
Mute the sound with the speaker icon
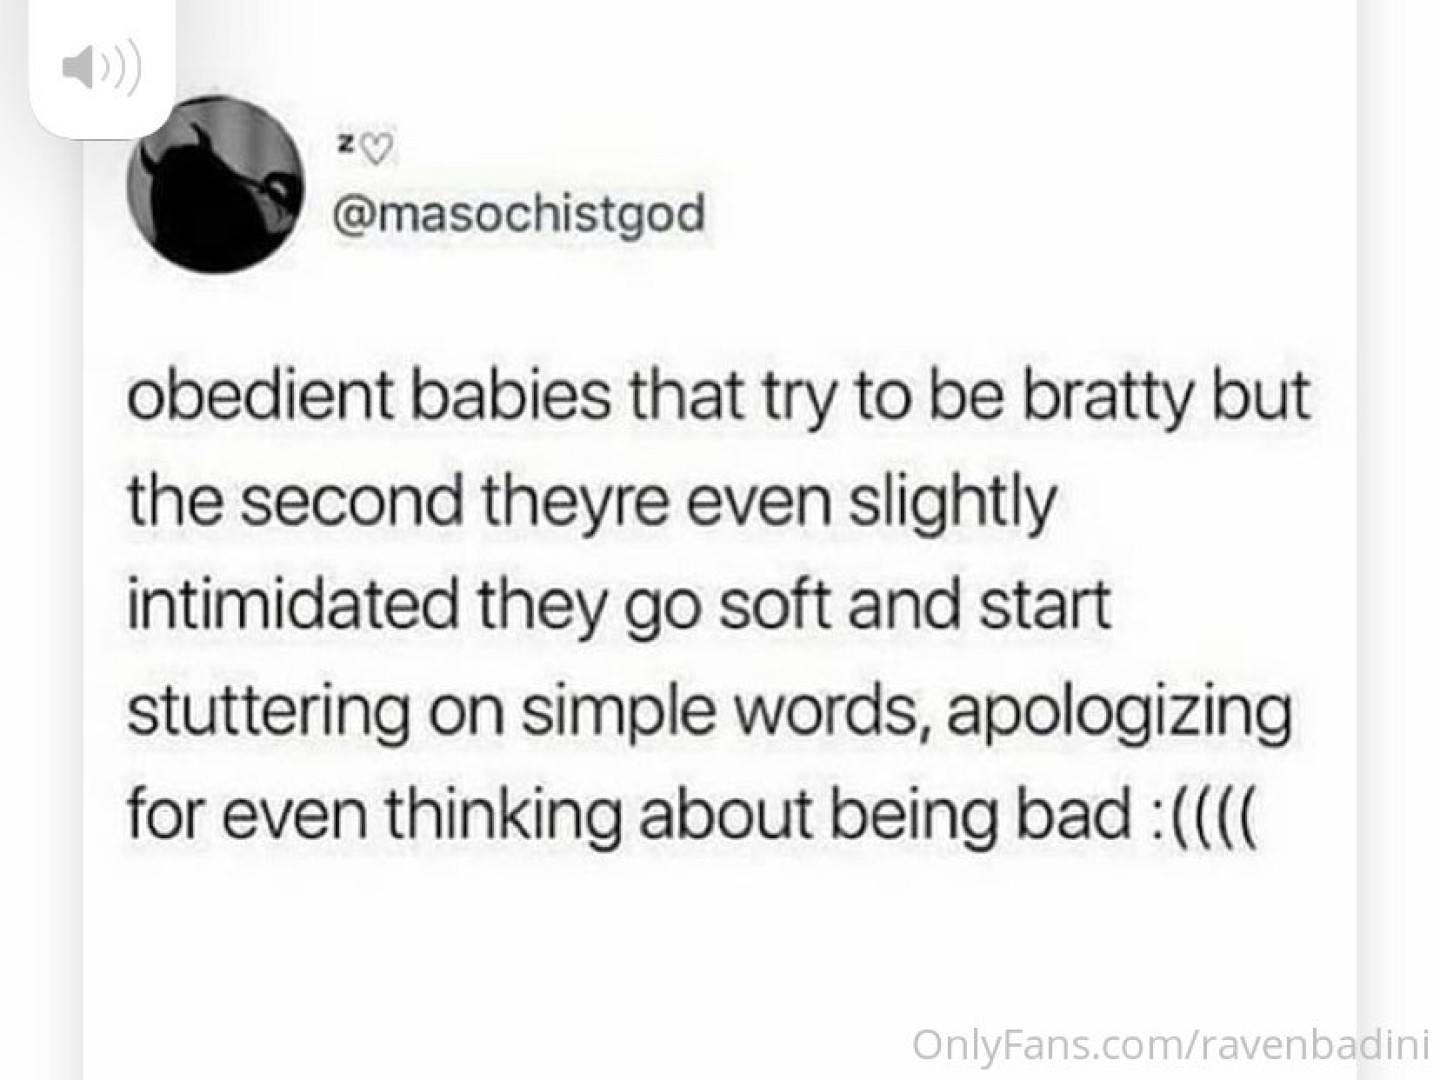tap(101, 68)
